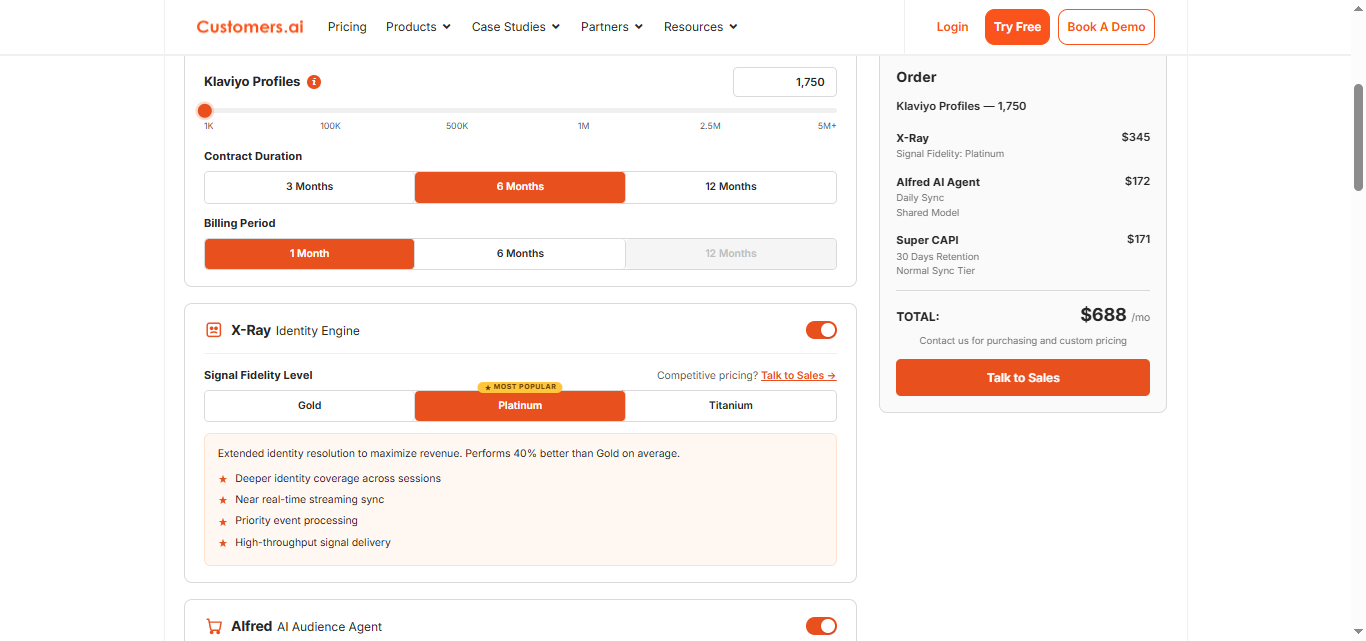
Task: Toggle the Alfred AI Audience Agent switch
Action: pos(821,626)
